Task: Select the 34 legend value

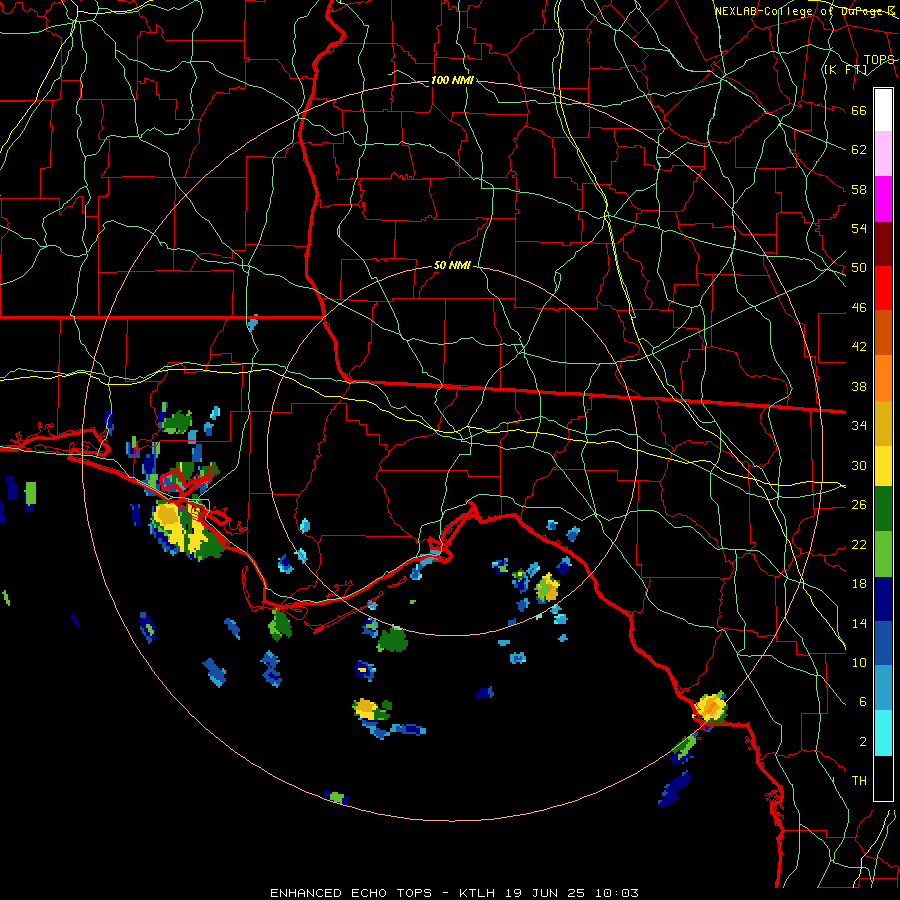Action: pos(859,426)
